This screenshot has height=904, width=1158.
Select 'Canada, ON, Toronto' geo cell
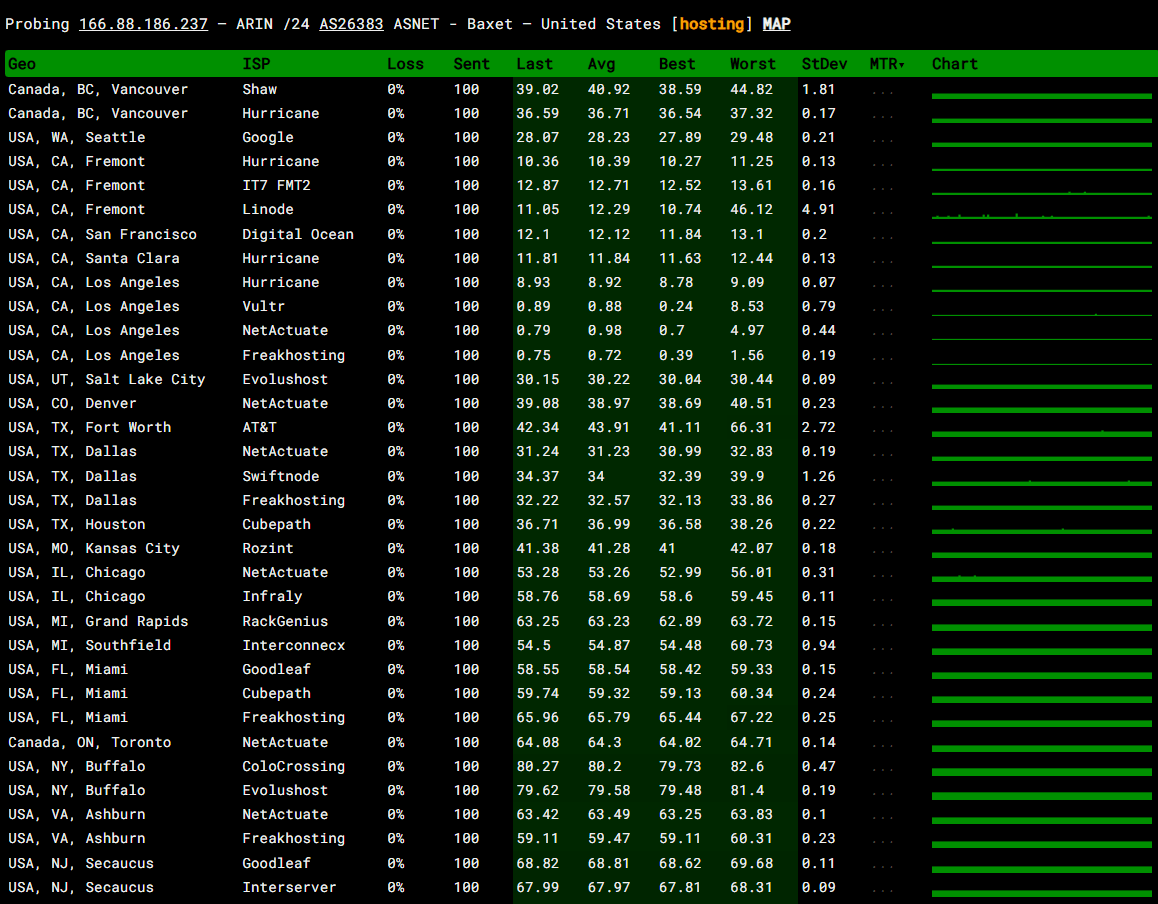[x=90, y=742]
